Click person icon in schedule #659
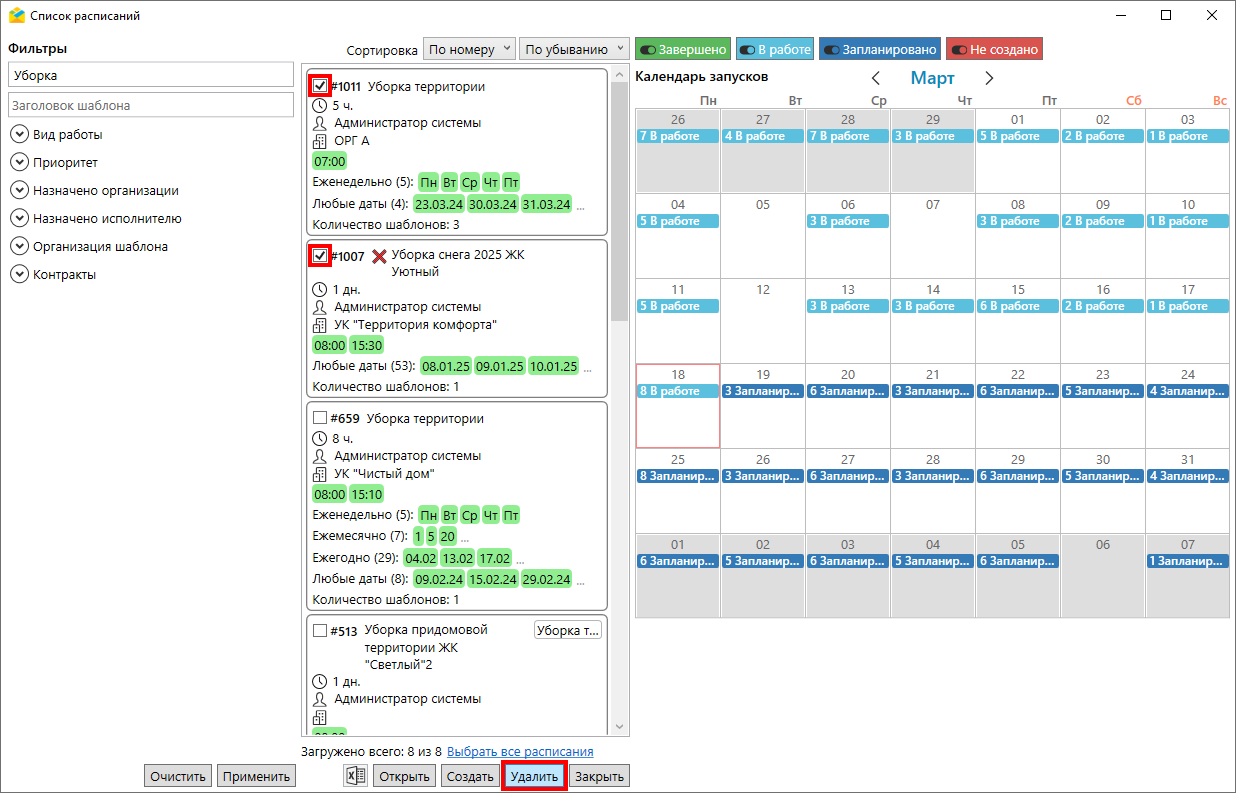This screenshot has height=793, width=1236. [x=320, y=456]
